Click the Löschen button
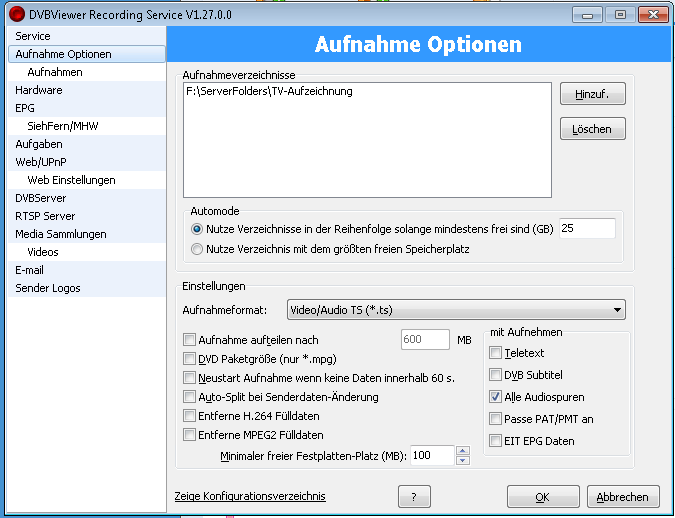Viewport: 675px width, 518px height. click(592, 129)
